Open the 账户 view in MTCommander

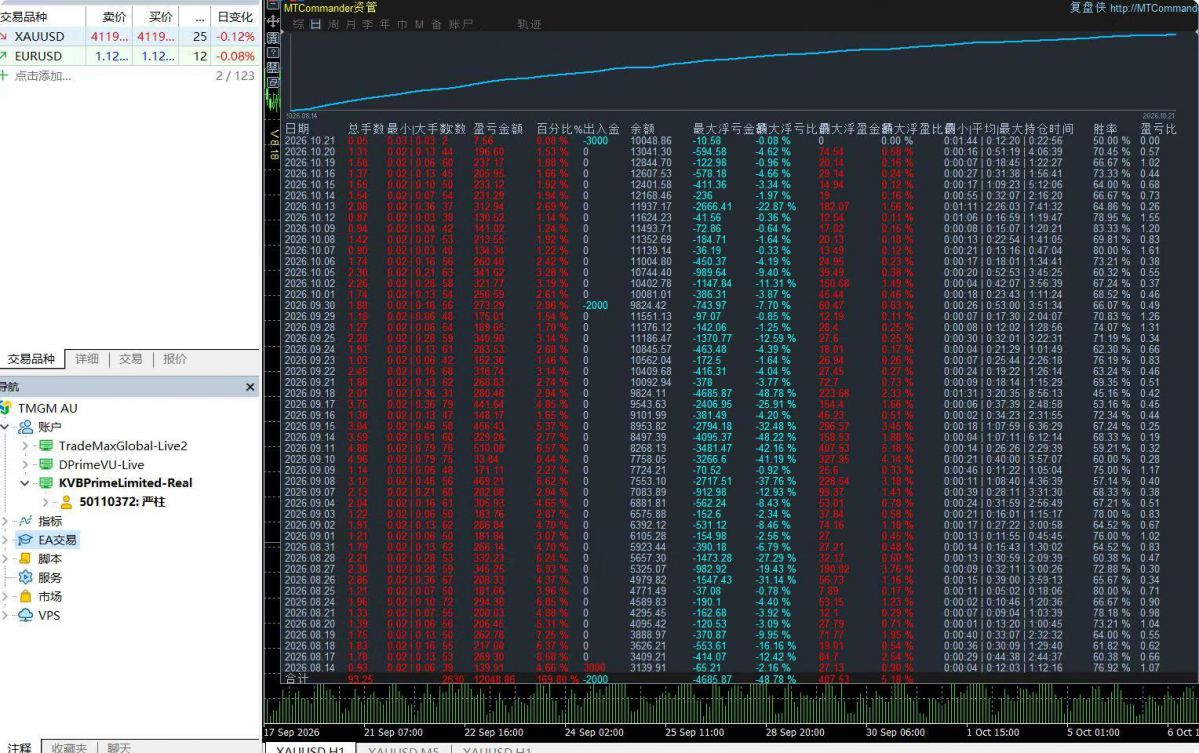pyautogui.click(x=461, y=24)
